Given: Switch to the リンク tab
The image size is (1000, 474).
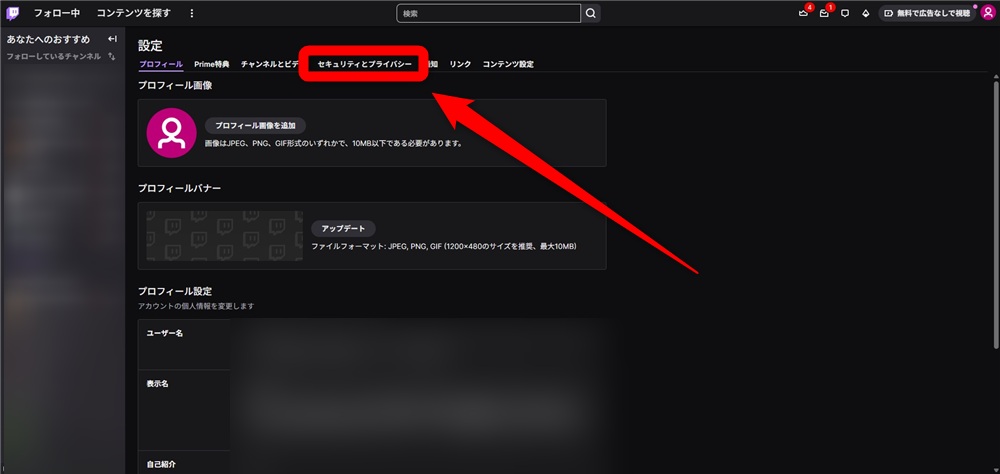Looking at the screenshot, I should coord(460,64).
